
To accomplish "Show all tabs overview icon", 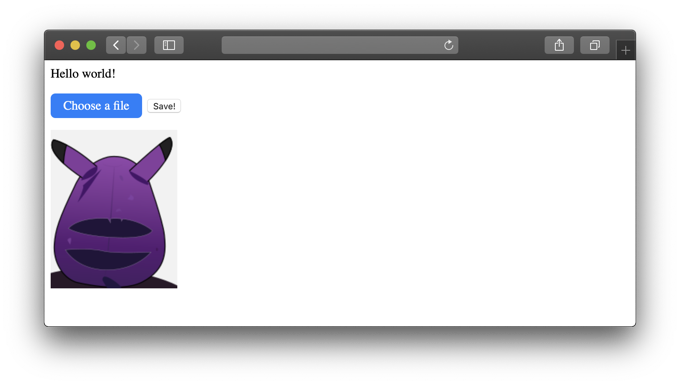I will click(595, 45).
